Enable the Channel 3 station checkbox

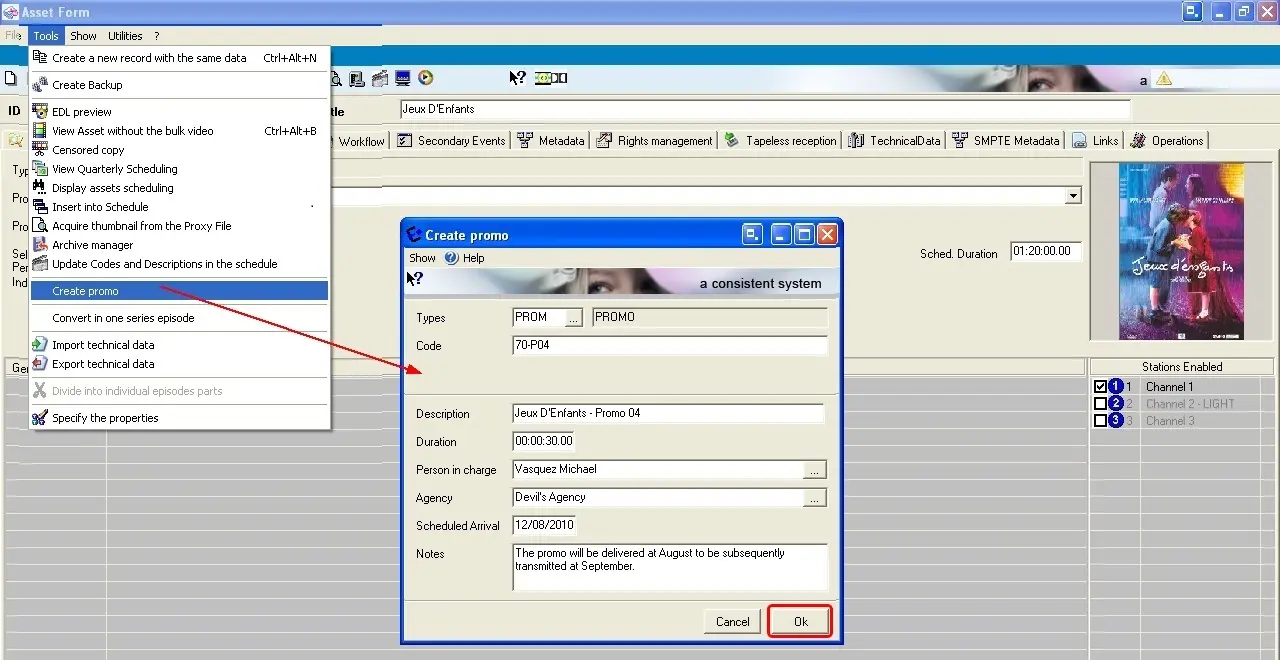(x=1100, y=421)
